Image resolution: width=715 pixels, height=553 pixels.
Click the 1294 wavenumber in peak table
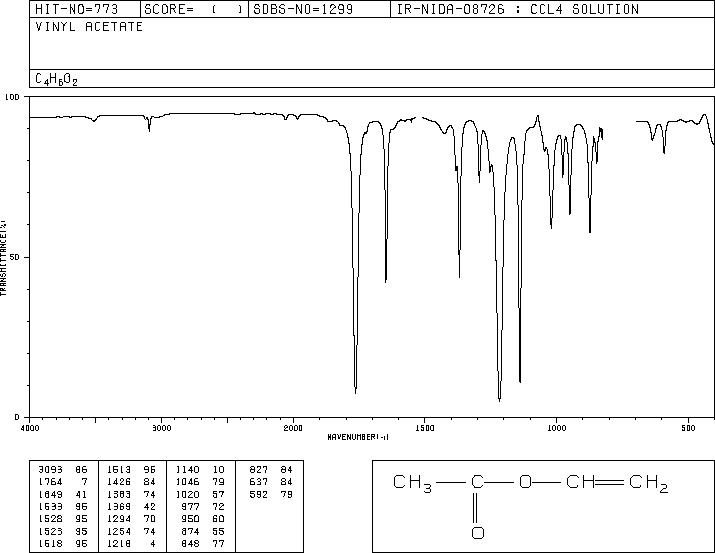click(119, 519)
